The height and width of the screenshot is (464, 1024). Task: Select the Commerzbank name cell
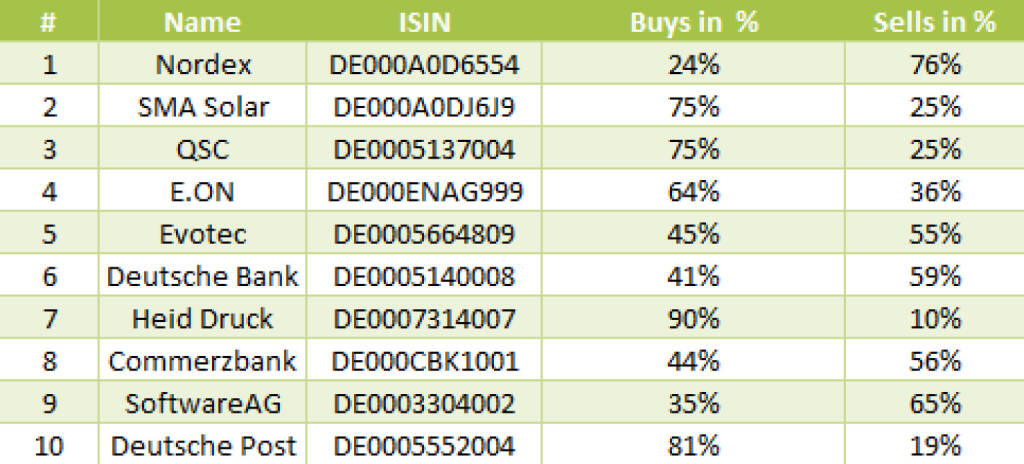point(203,361)
